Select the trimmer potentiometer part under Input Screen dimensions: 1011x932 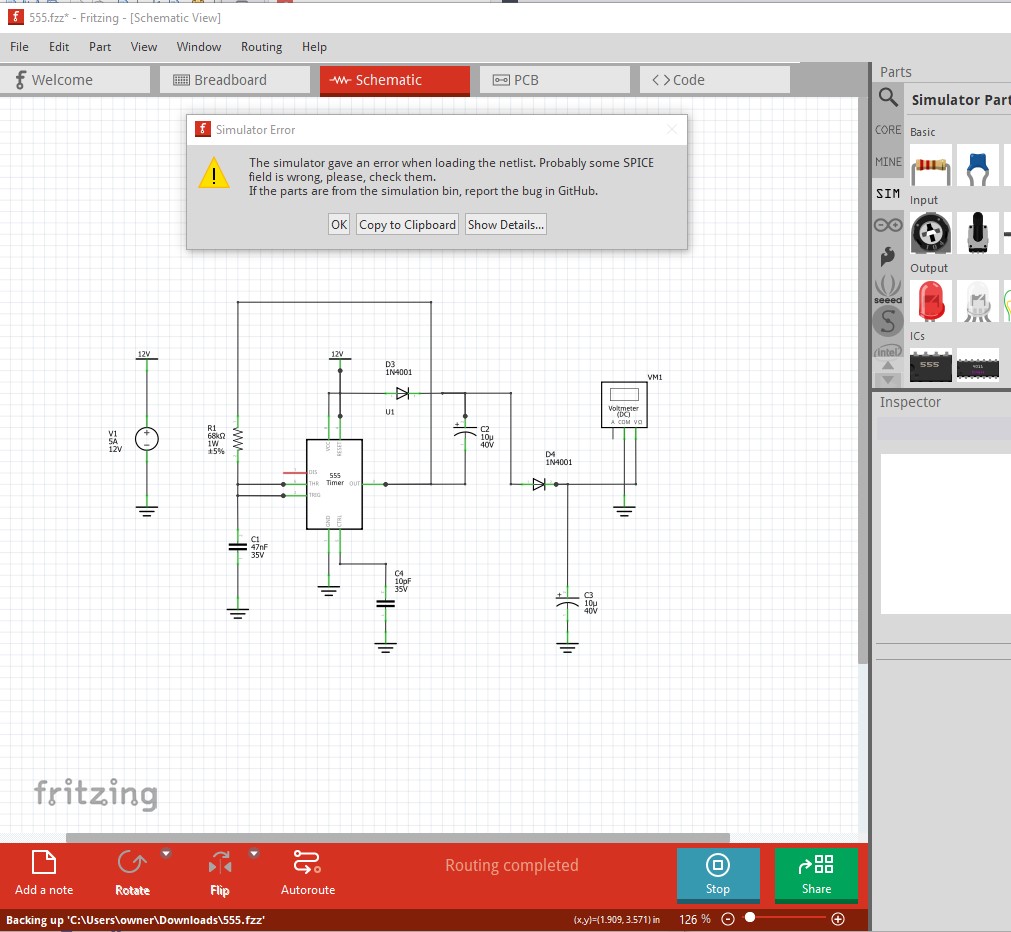click(930, 233)
